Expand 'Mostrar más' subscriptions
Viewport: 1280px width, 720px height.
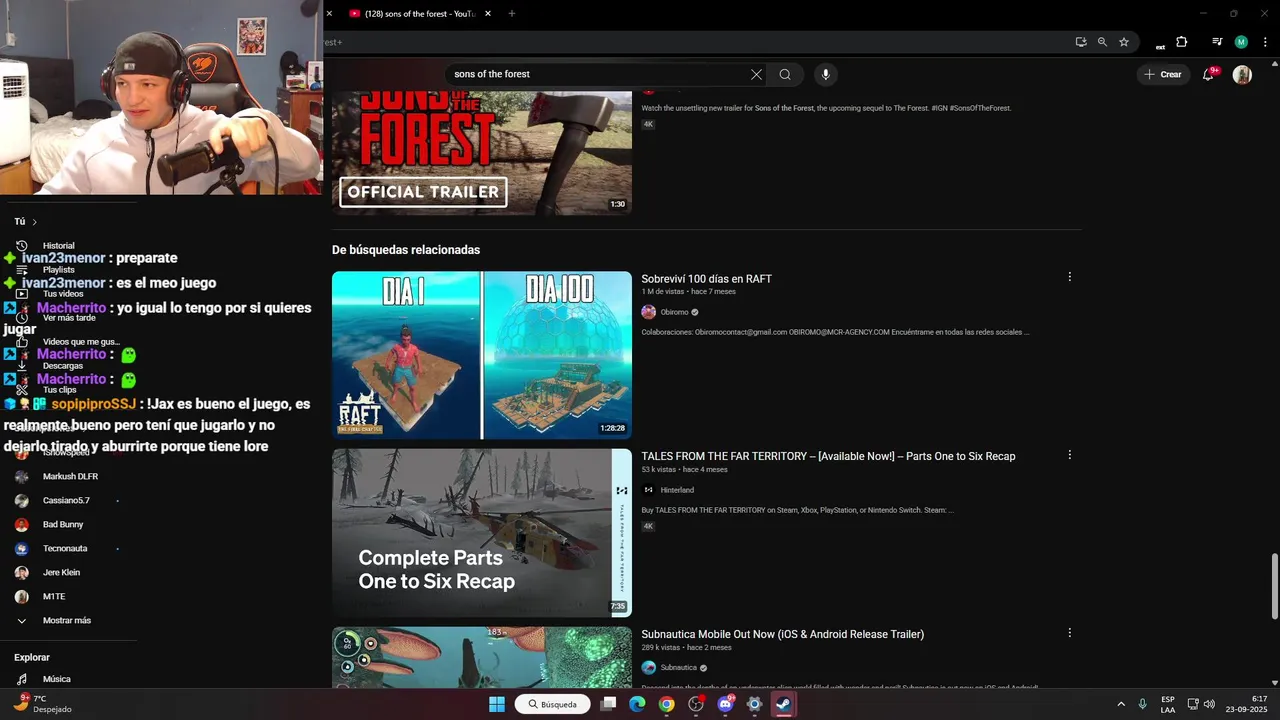pyautogui.click(x=66, y=621)
